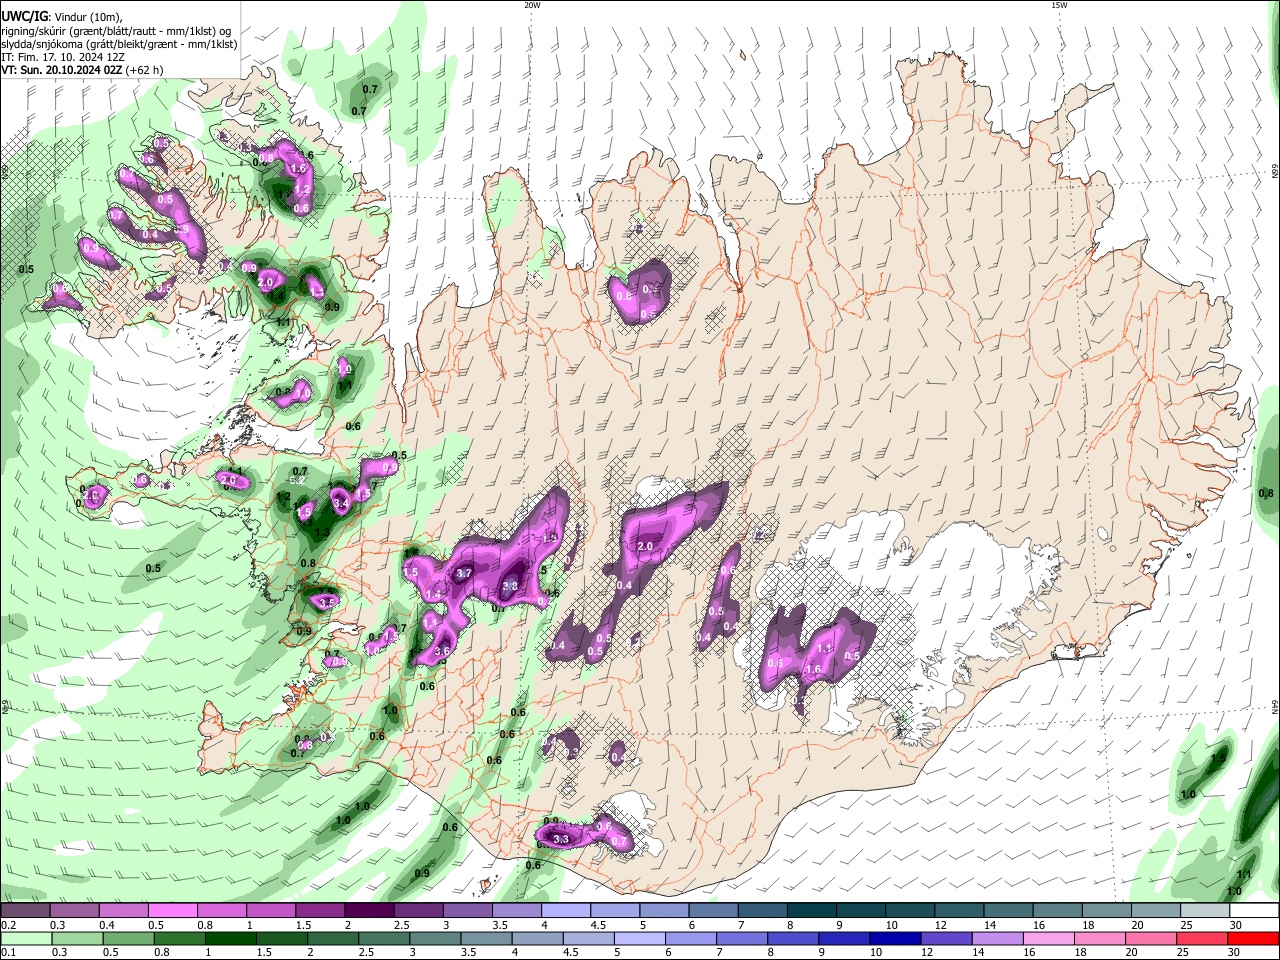
Task: Click the 3.7 precipitation value on the map
Action: click(464, 573)
